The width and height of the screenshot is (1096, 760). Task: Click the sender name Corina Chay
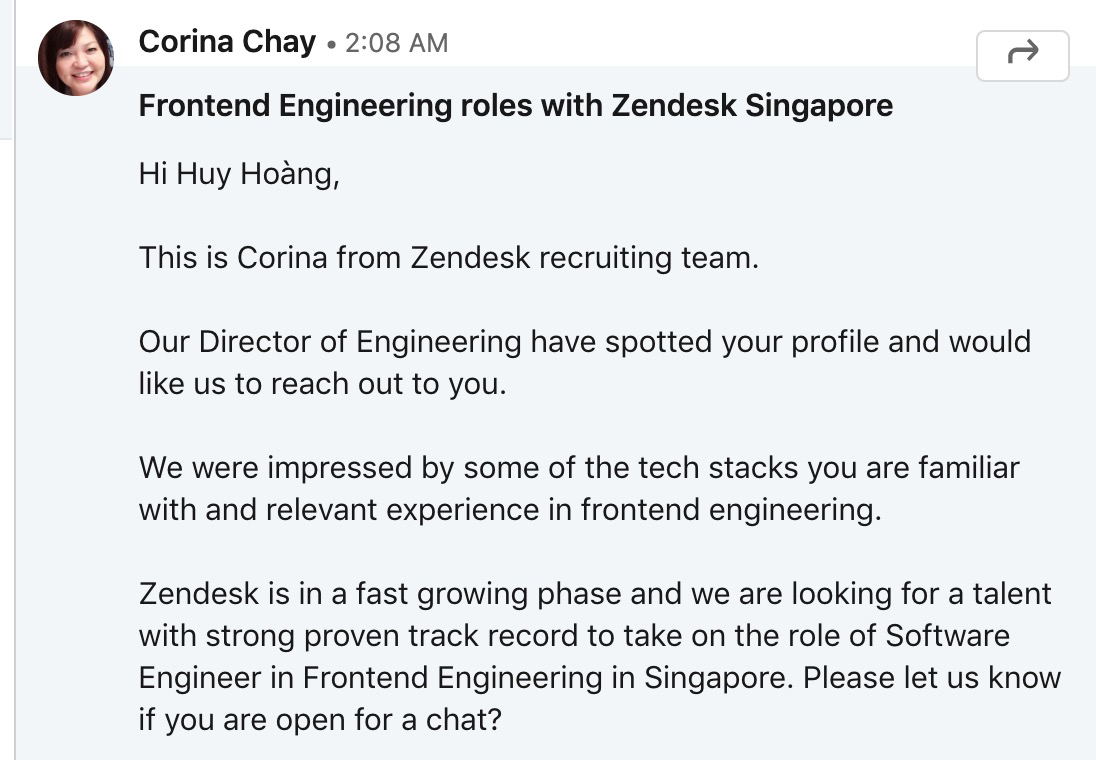227,42
